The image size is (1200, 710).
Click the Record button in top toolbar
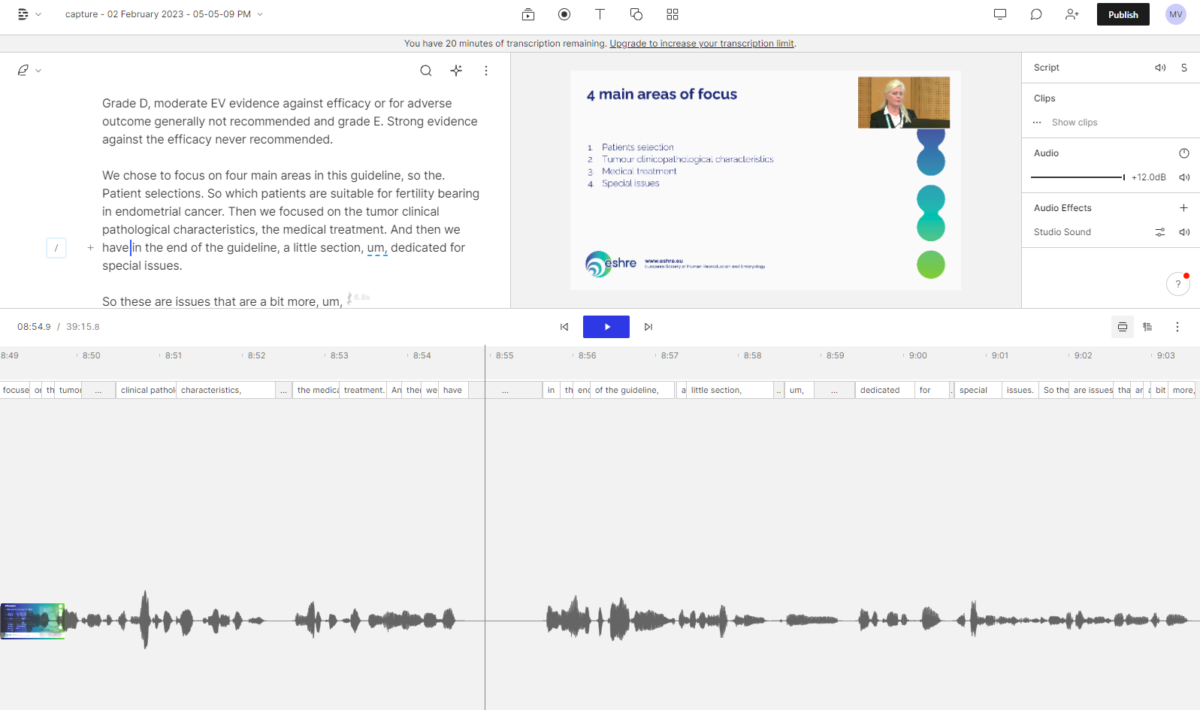point(564,14)
